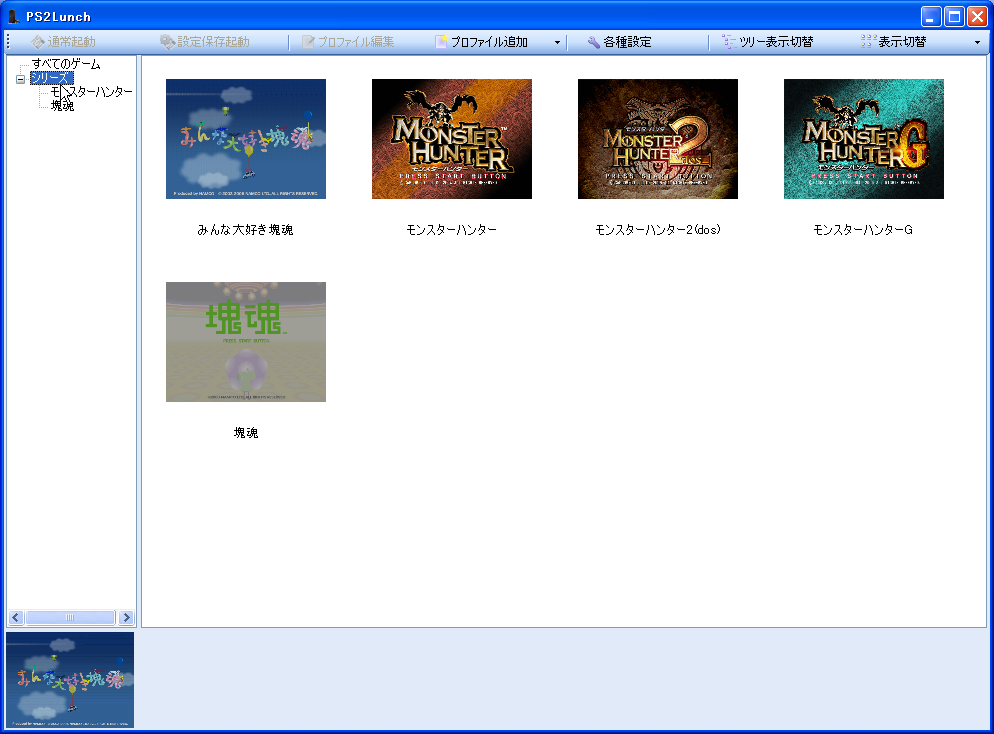Click the 各種設定 button label
This screenshot has height=734, width=994.
pos(628,42)
